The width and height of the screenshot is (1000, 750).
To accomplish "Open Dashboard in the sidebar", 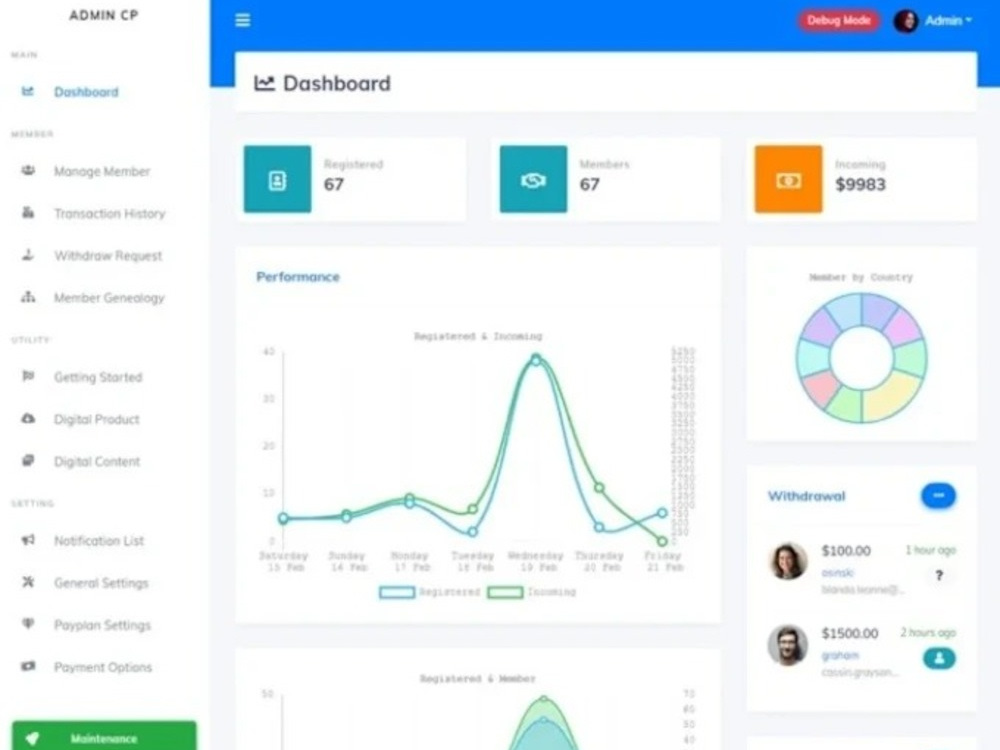I will (x=86, y=92).
